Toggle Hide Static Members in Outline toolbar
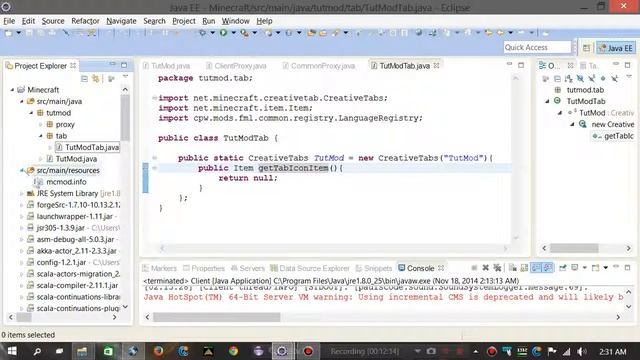Image resolution: width=640 pixels, height=360 pixels. pos(591,78)
